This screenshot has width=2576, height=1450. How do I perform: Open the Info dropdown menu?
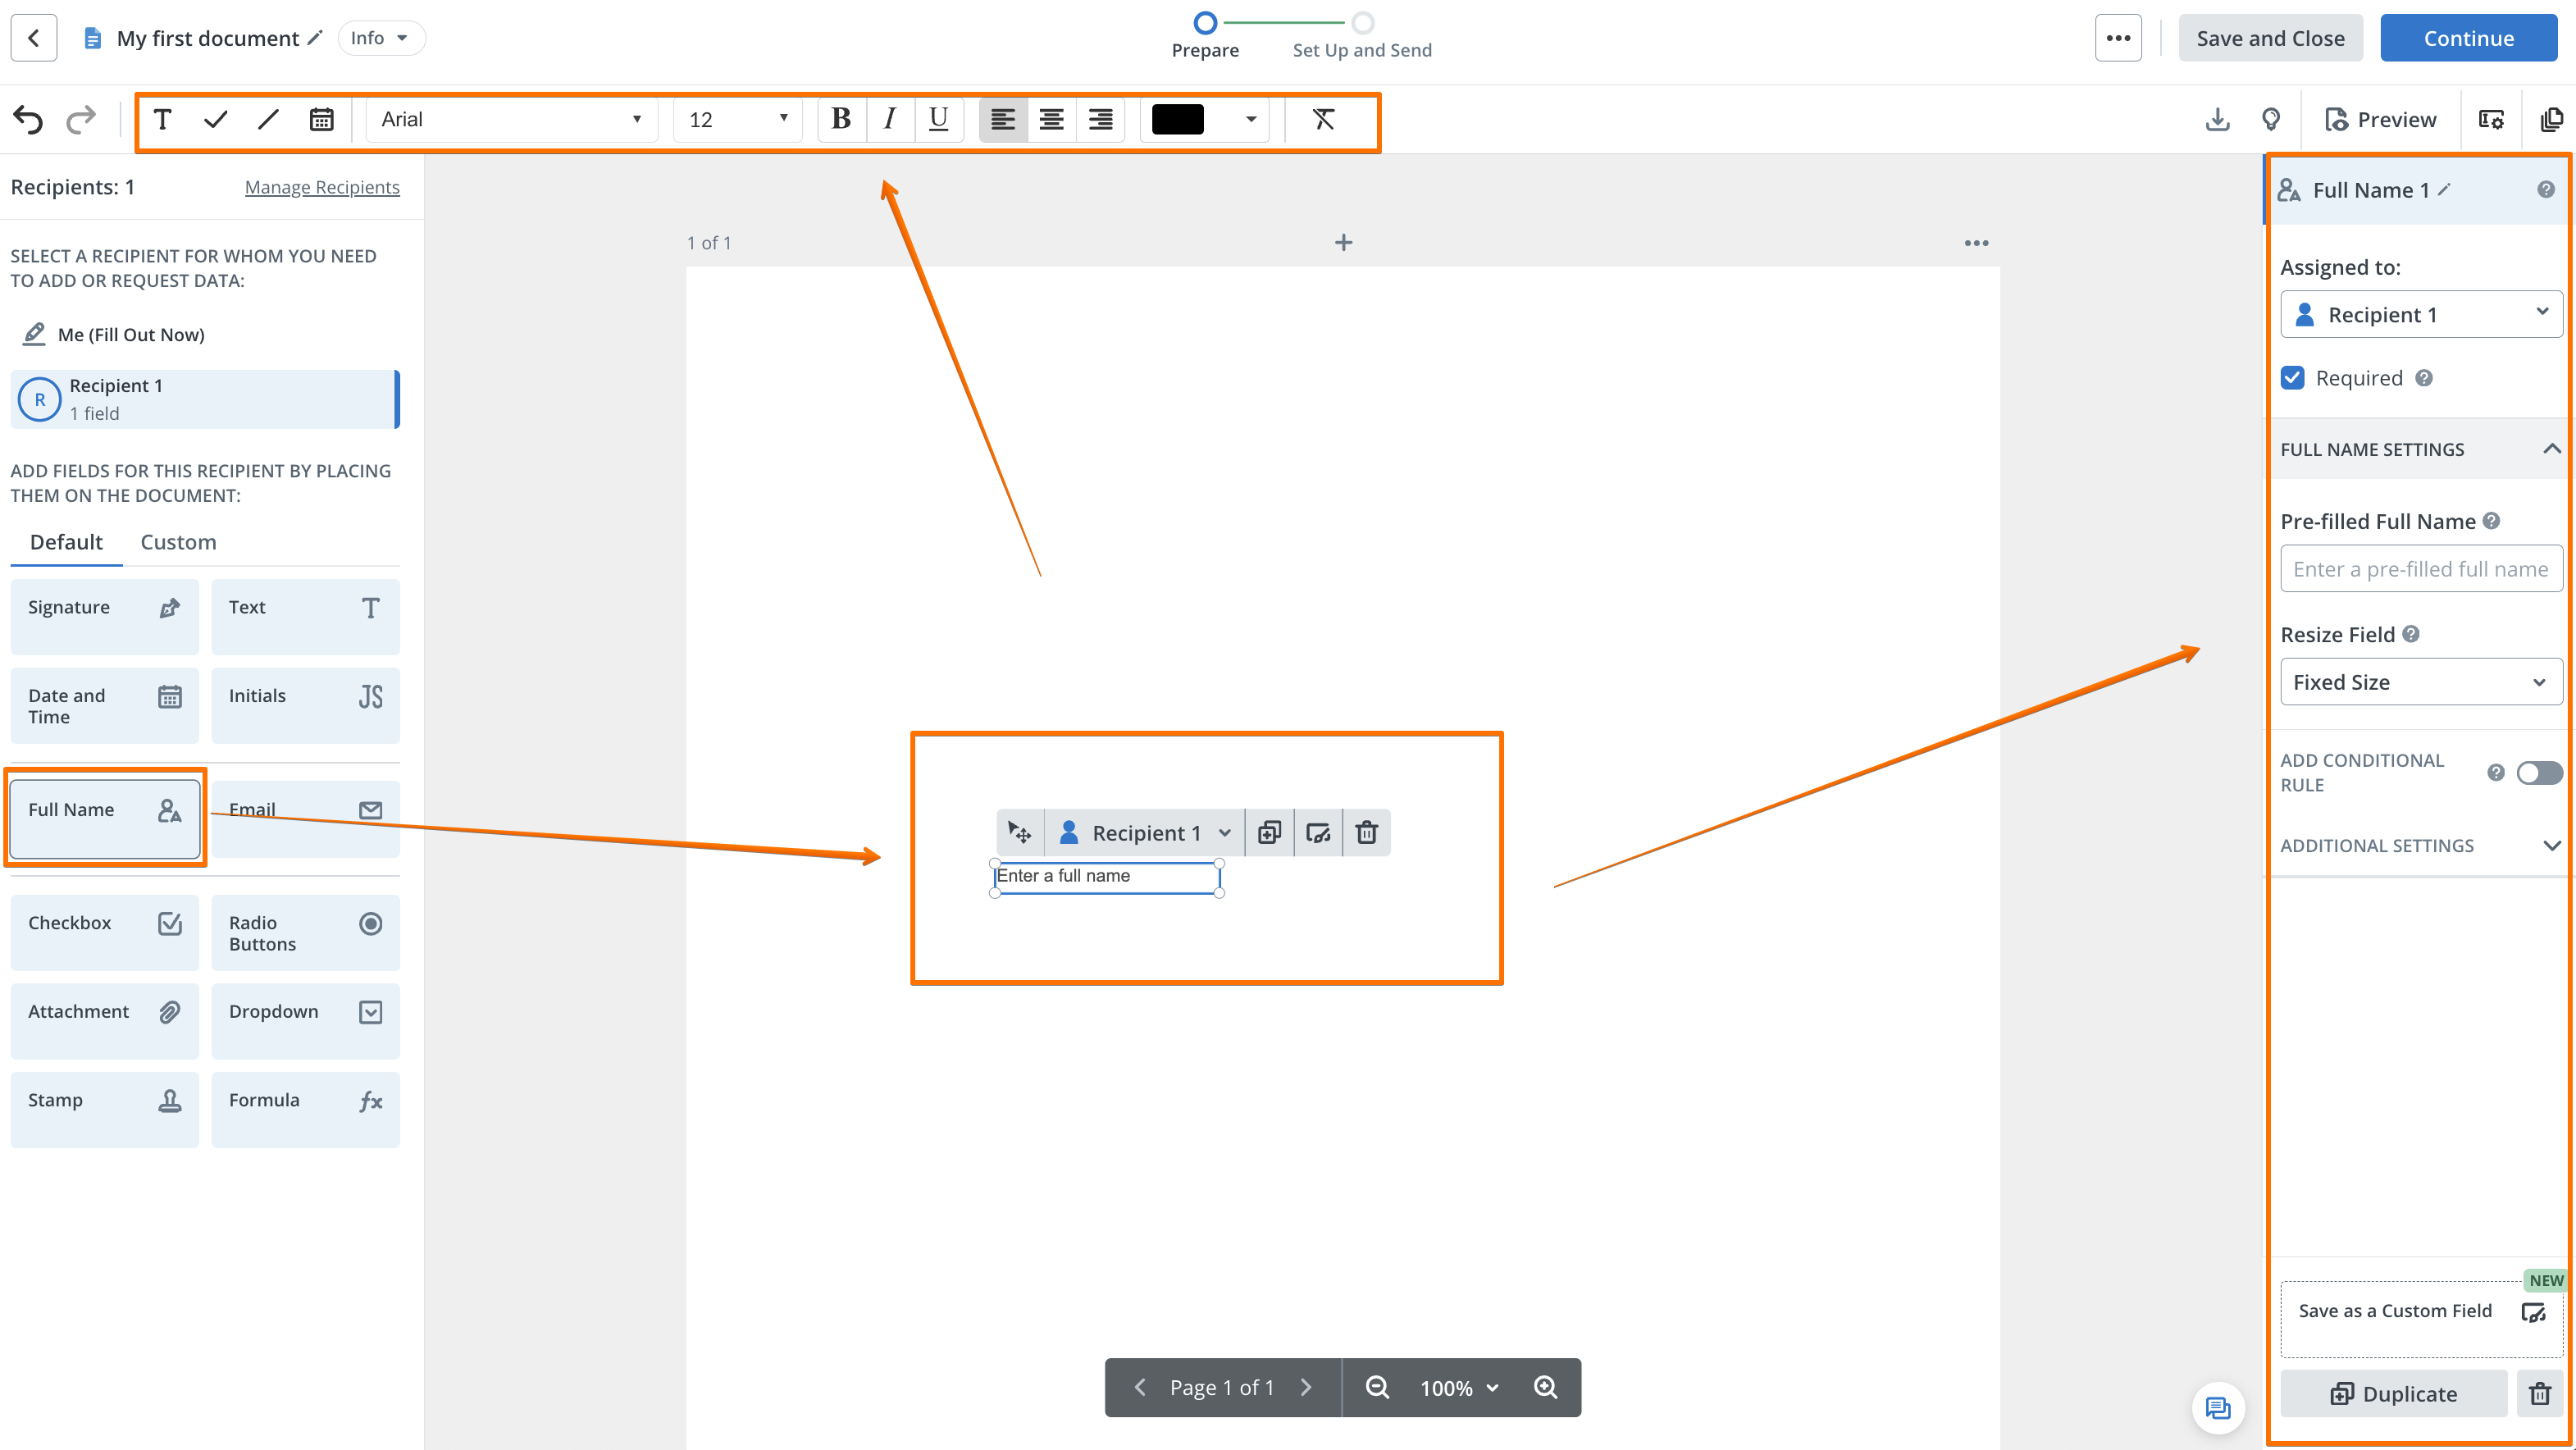click(x=380, y=38)
